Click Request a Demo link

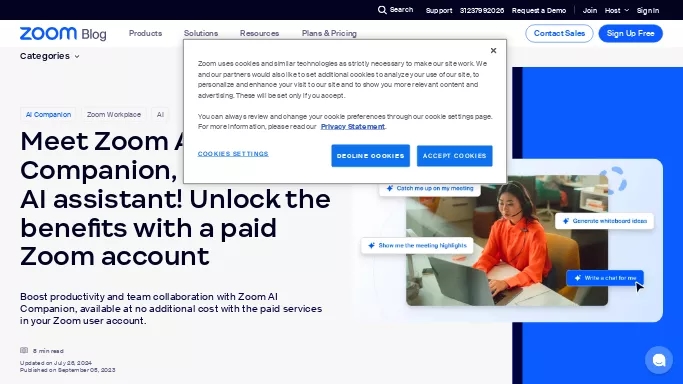[x=539, y=10]
